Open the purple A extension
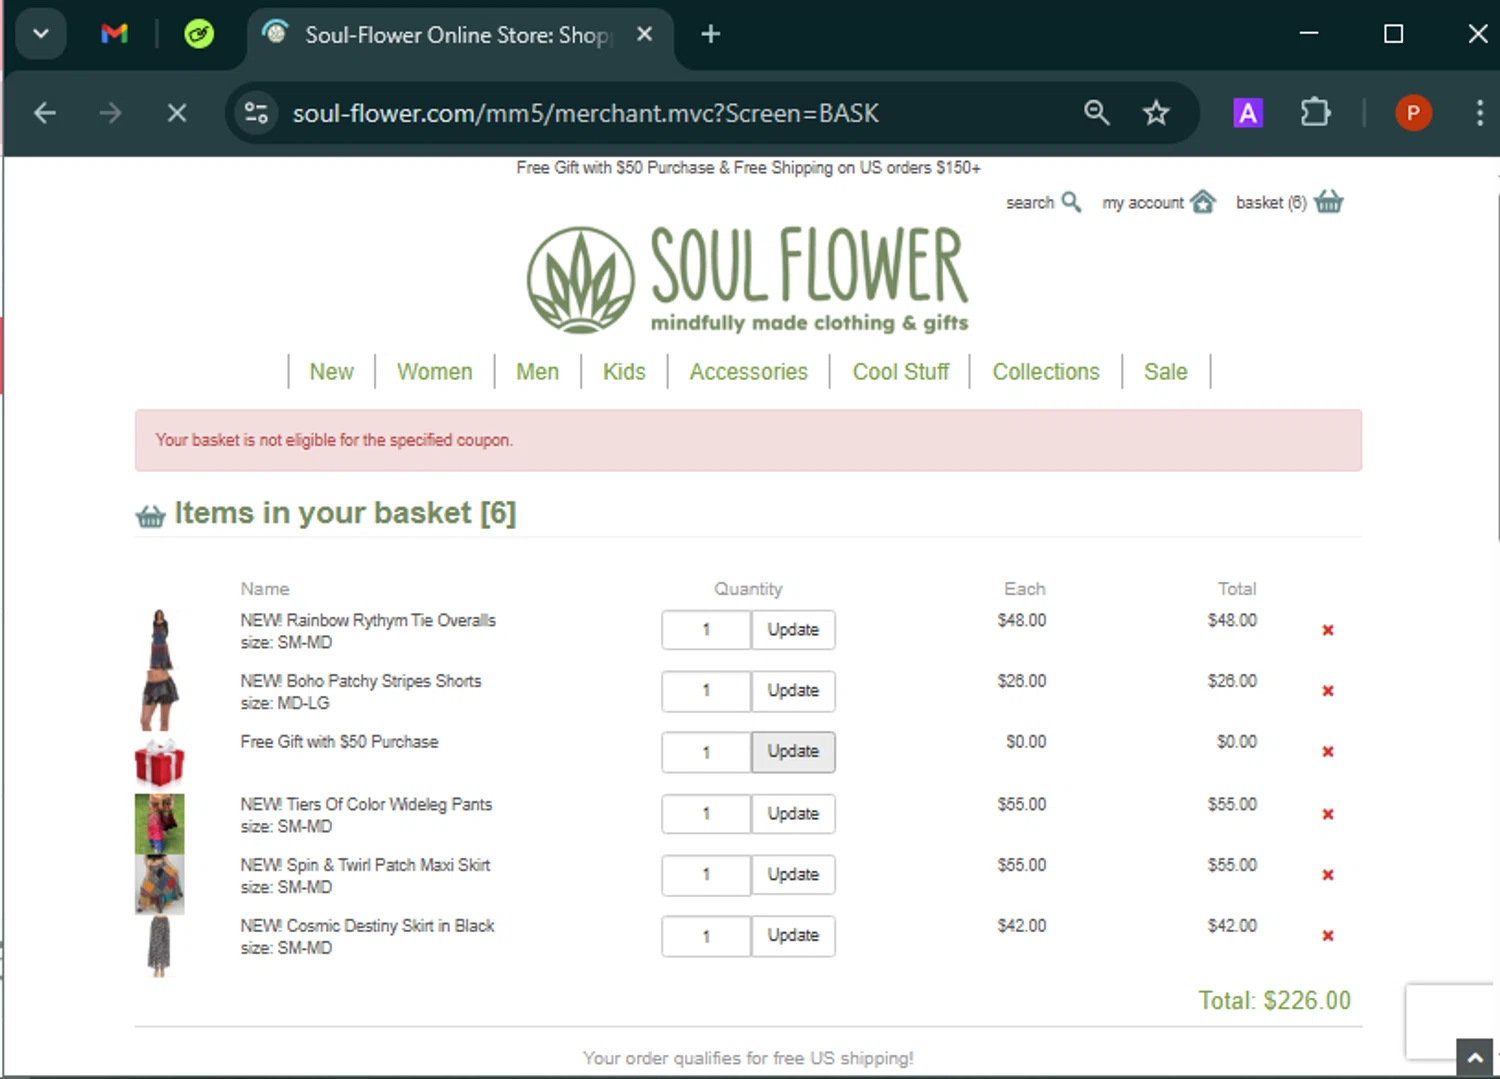The width and height of the screenshot is (1500, 1079). pos(1248,113)
